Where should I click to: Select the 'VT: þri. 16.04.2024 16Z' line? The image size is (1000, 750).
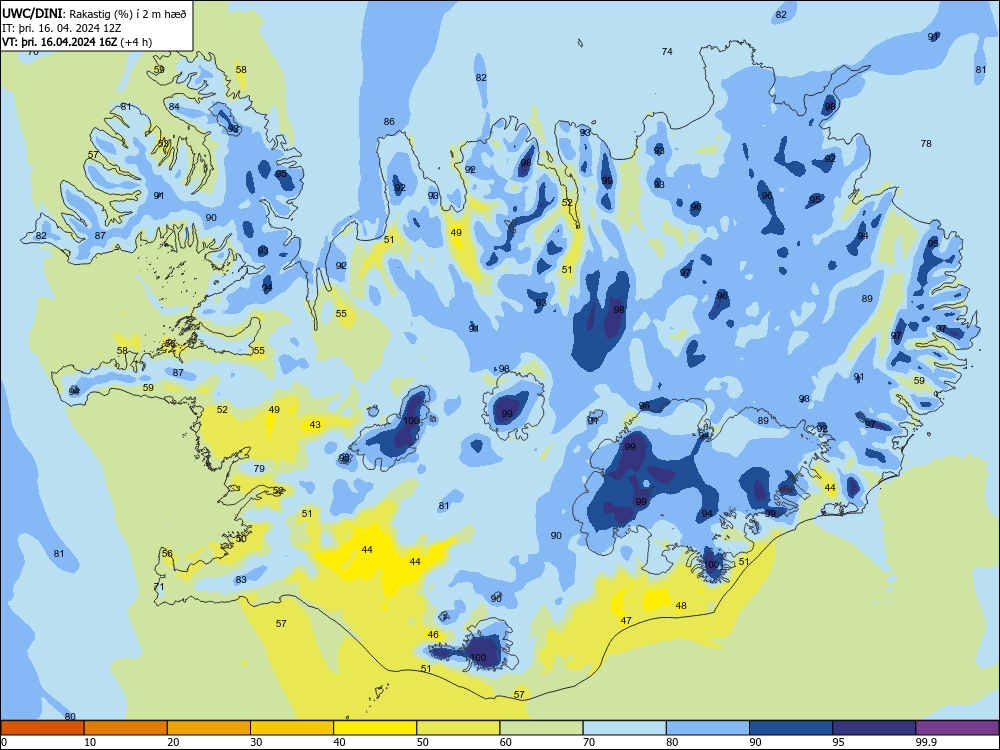(x=59, y=42)
